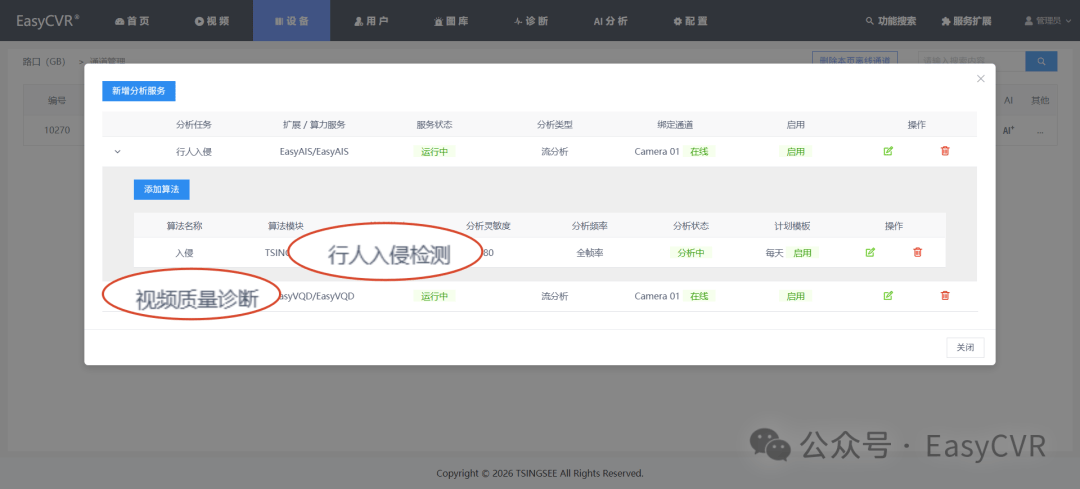Image resolution: width=1080 pixels, height=489 pixels.
Task: Click the 分析中 status tag
Action: (691, 253)
